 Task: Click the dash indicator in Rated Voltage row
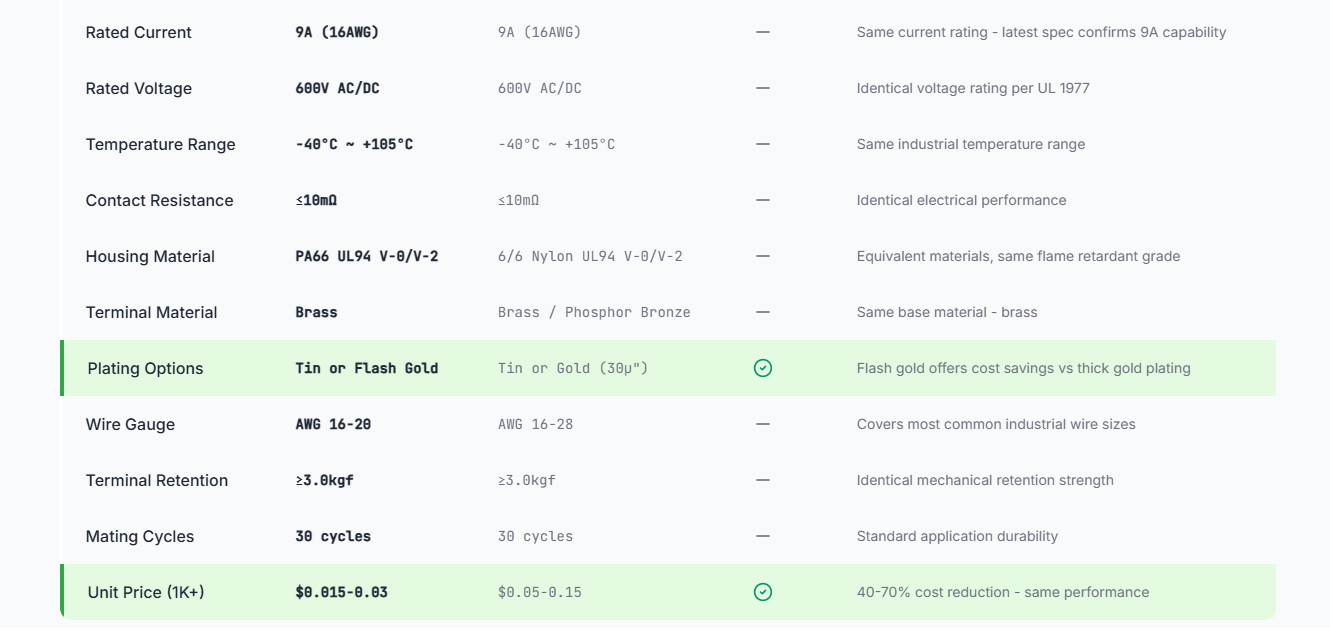tap(763, 88)
